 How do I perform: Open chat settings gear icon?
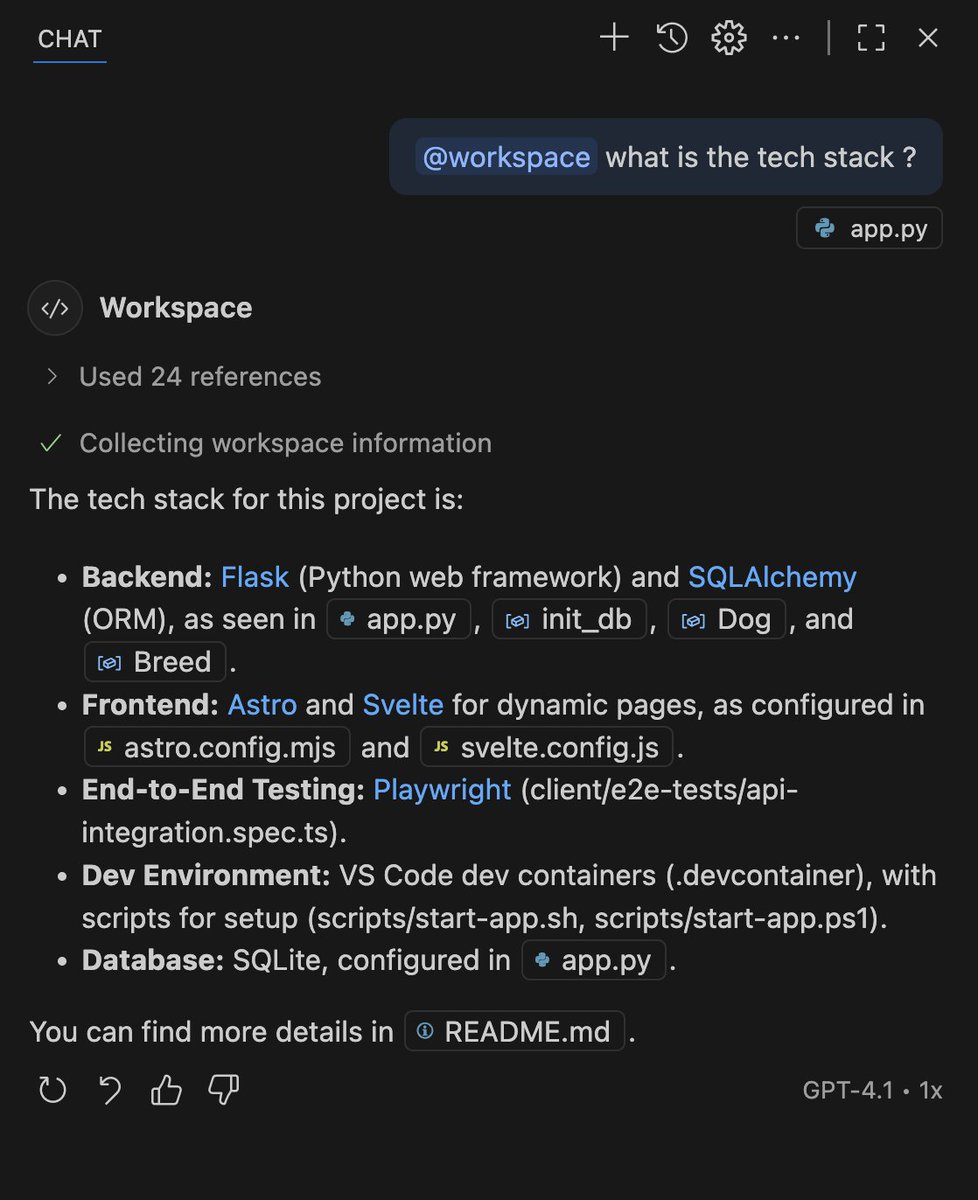(x=729, y=38)
